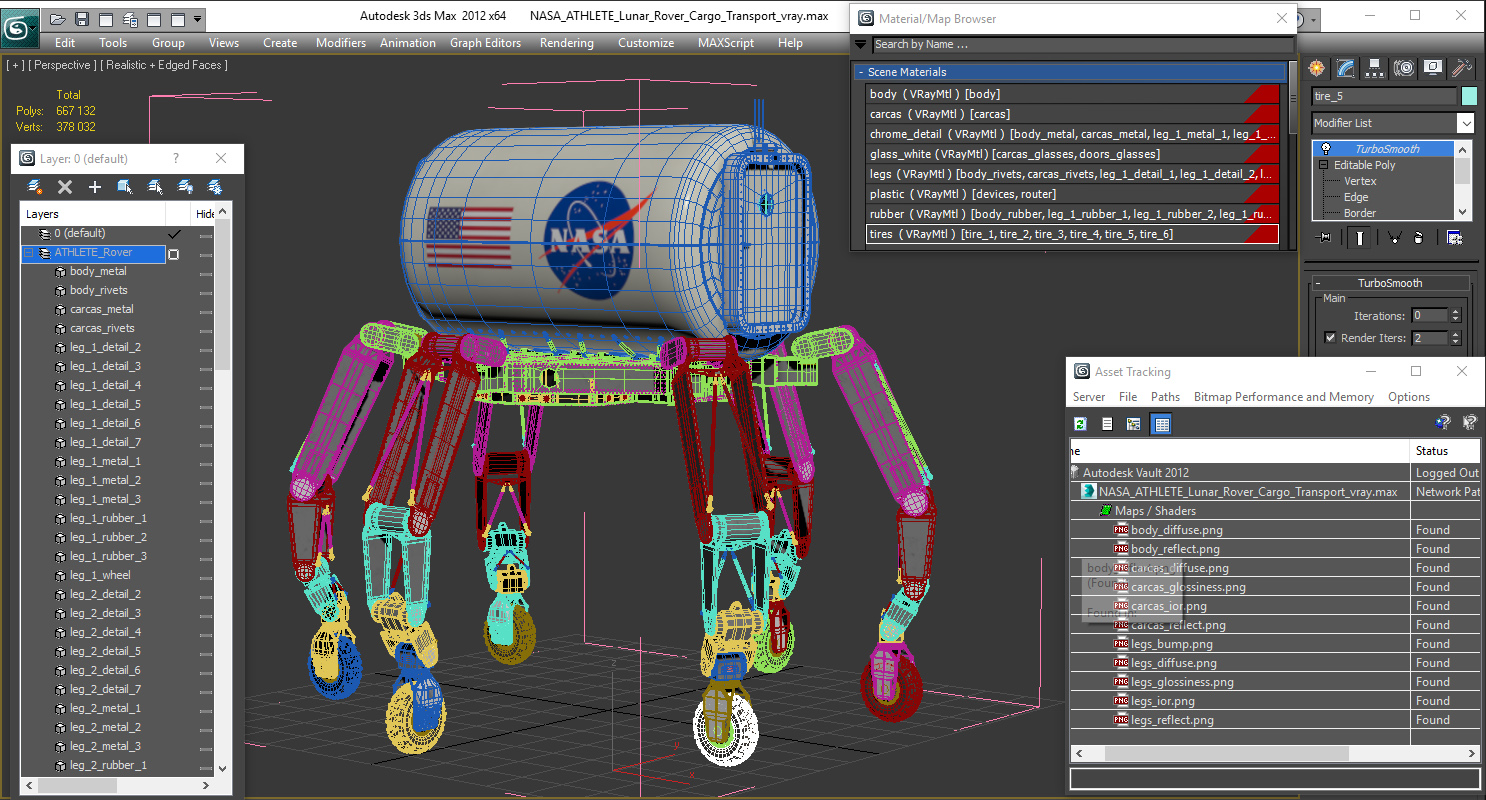Open the Hierarchy command panel tab
1486x800 pixels.
[1375, 68]
